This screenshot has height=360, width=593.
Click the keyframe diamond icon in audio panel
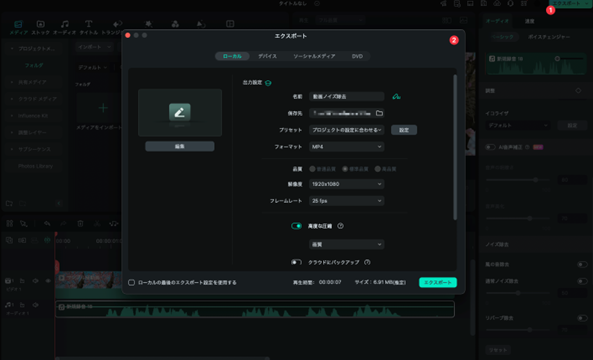[x=578, y=91]
